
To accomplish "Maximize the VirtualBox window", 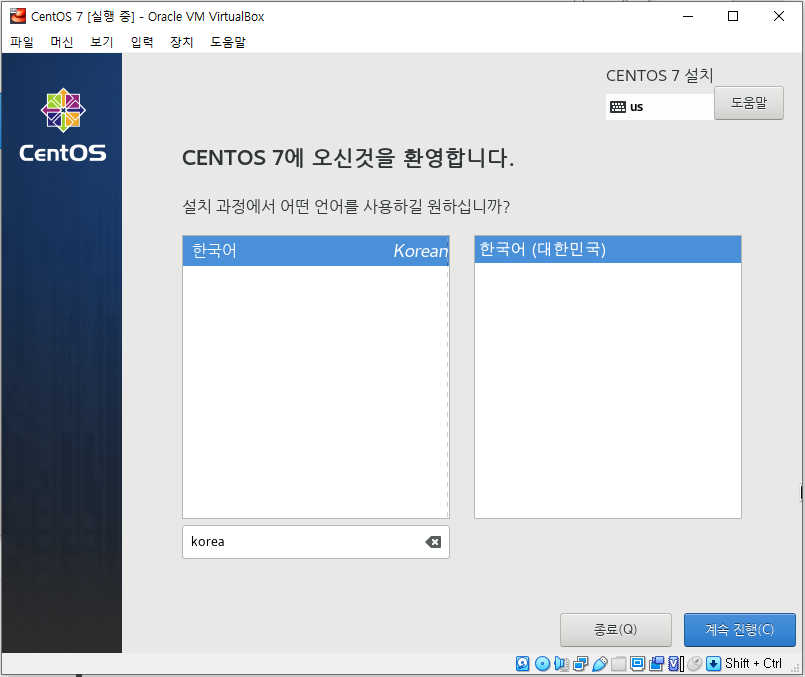I will tap(733, 16).
